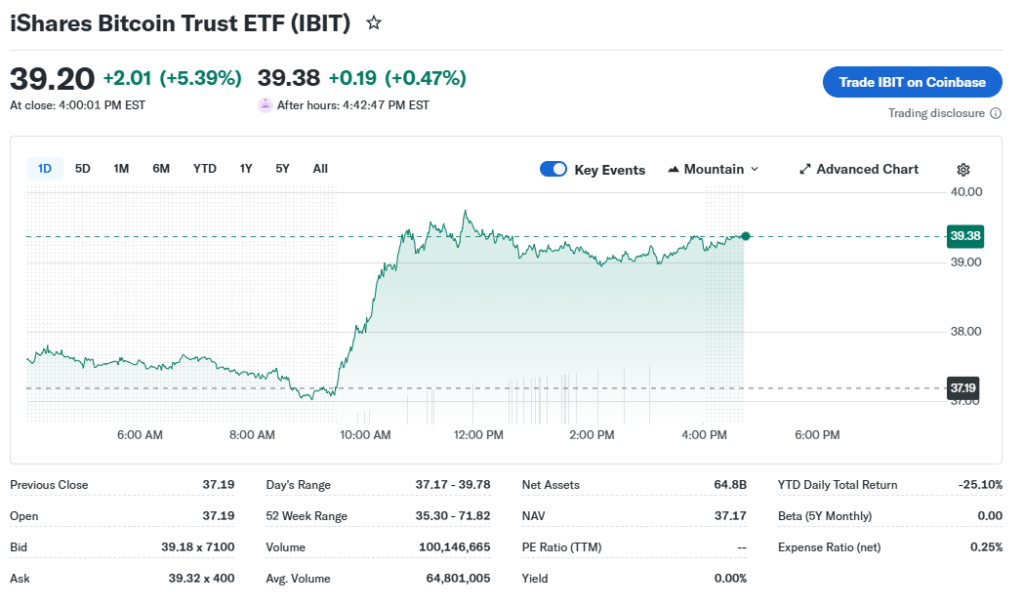Click the 39.38 price label on axis
The image size is (1024, 605).
[x=964, y=236]
